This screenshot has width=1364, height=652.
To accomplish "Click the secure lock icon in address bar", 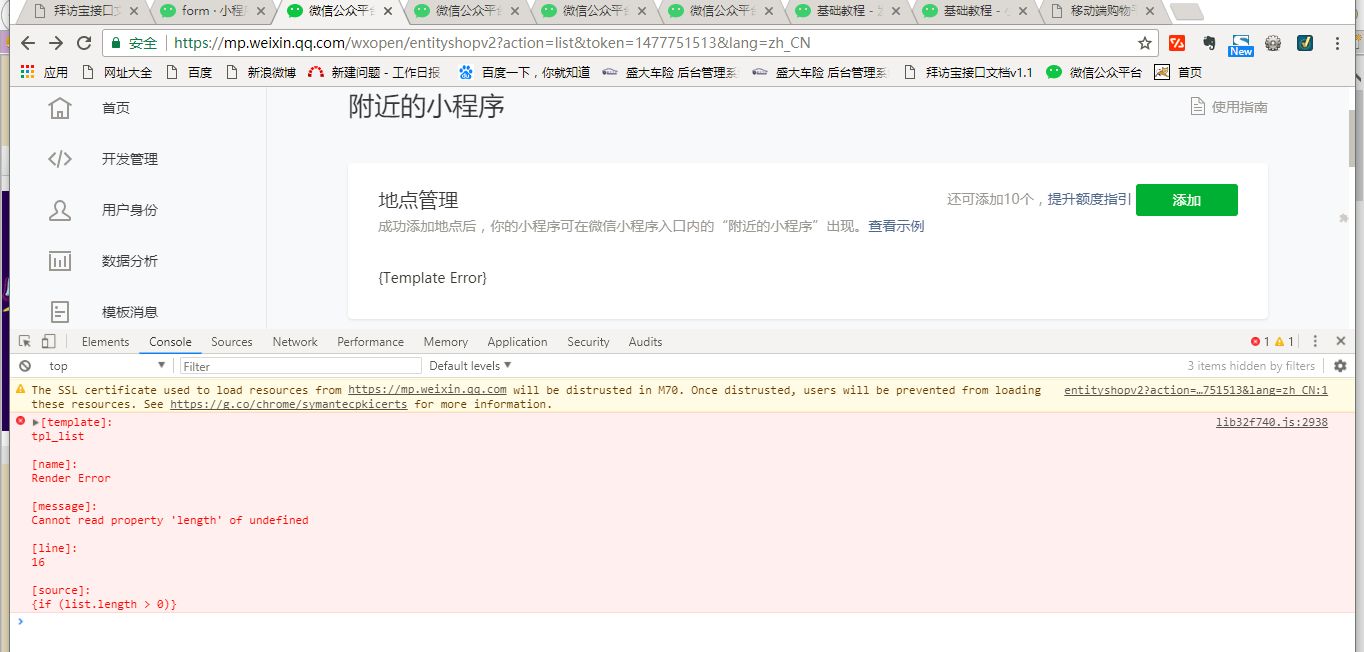I will click(117, 43).
